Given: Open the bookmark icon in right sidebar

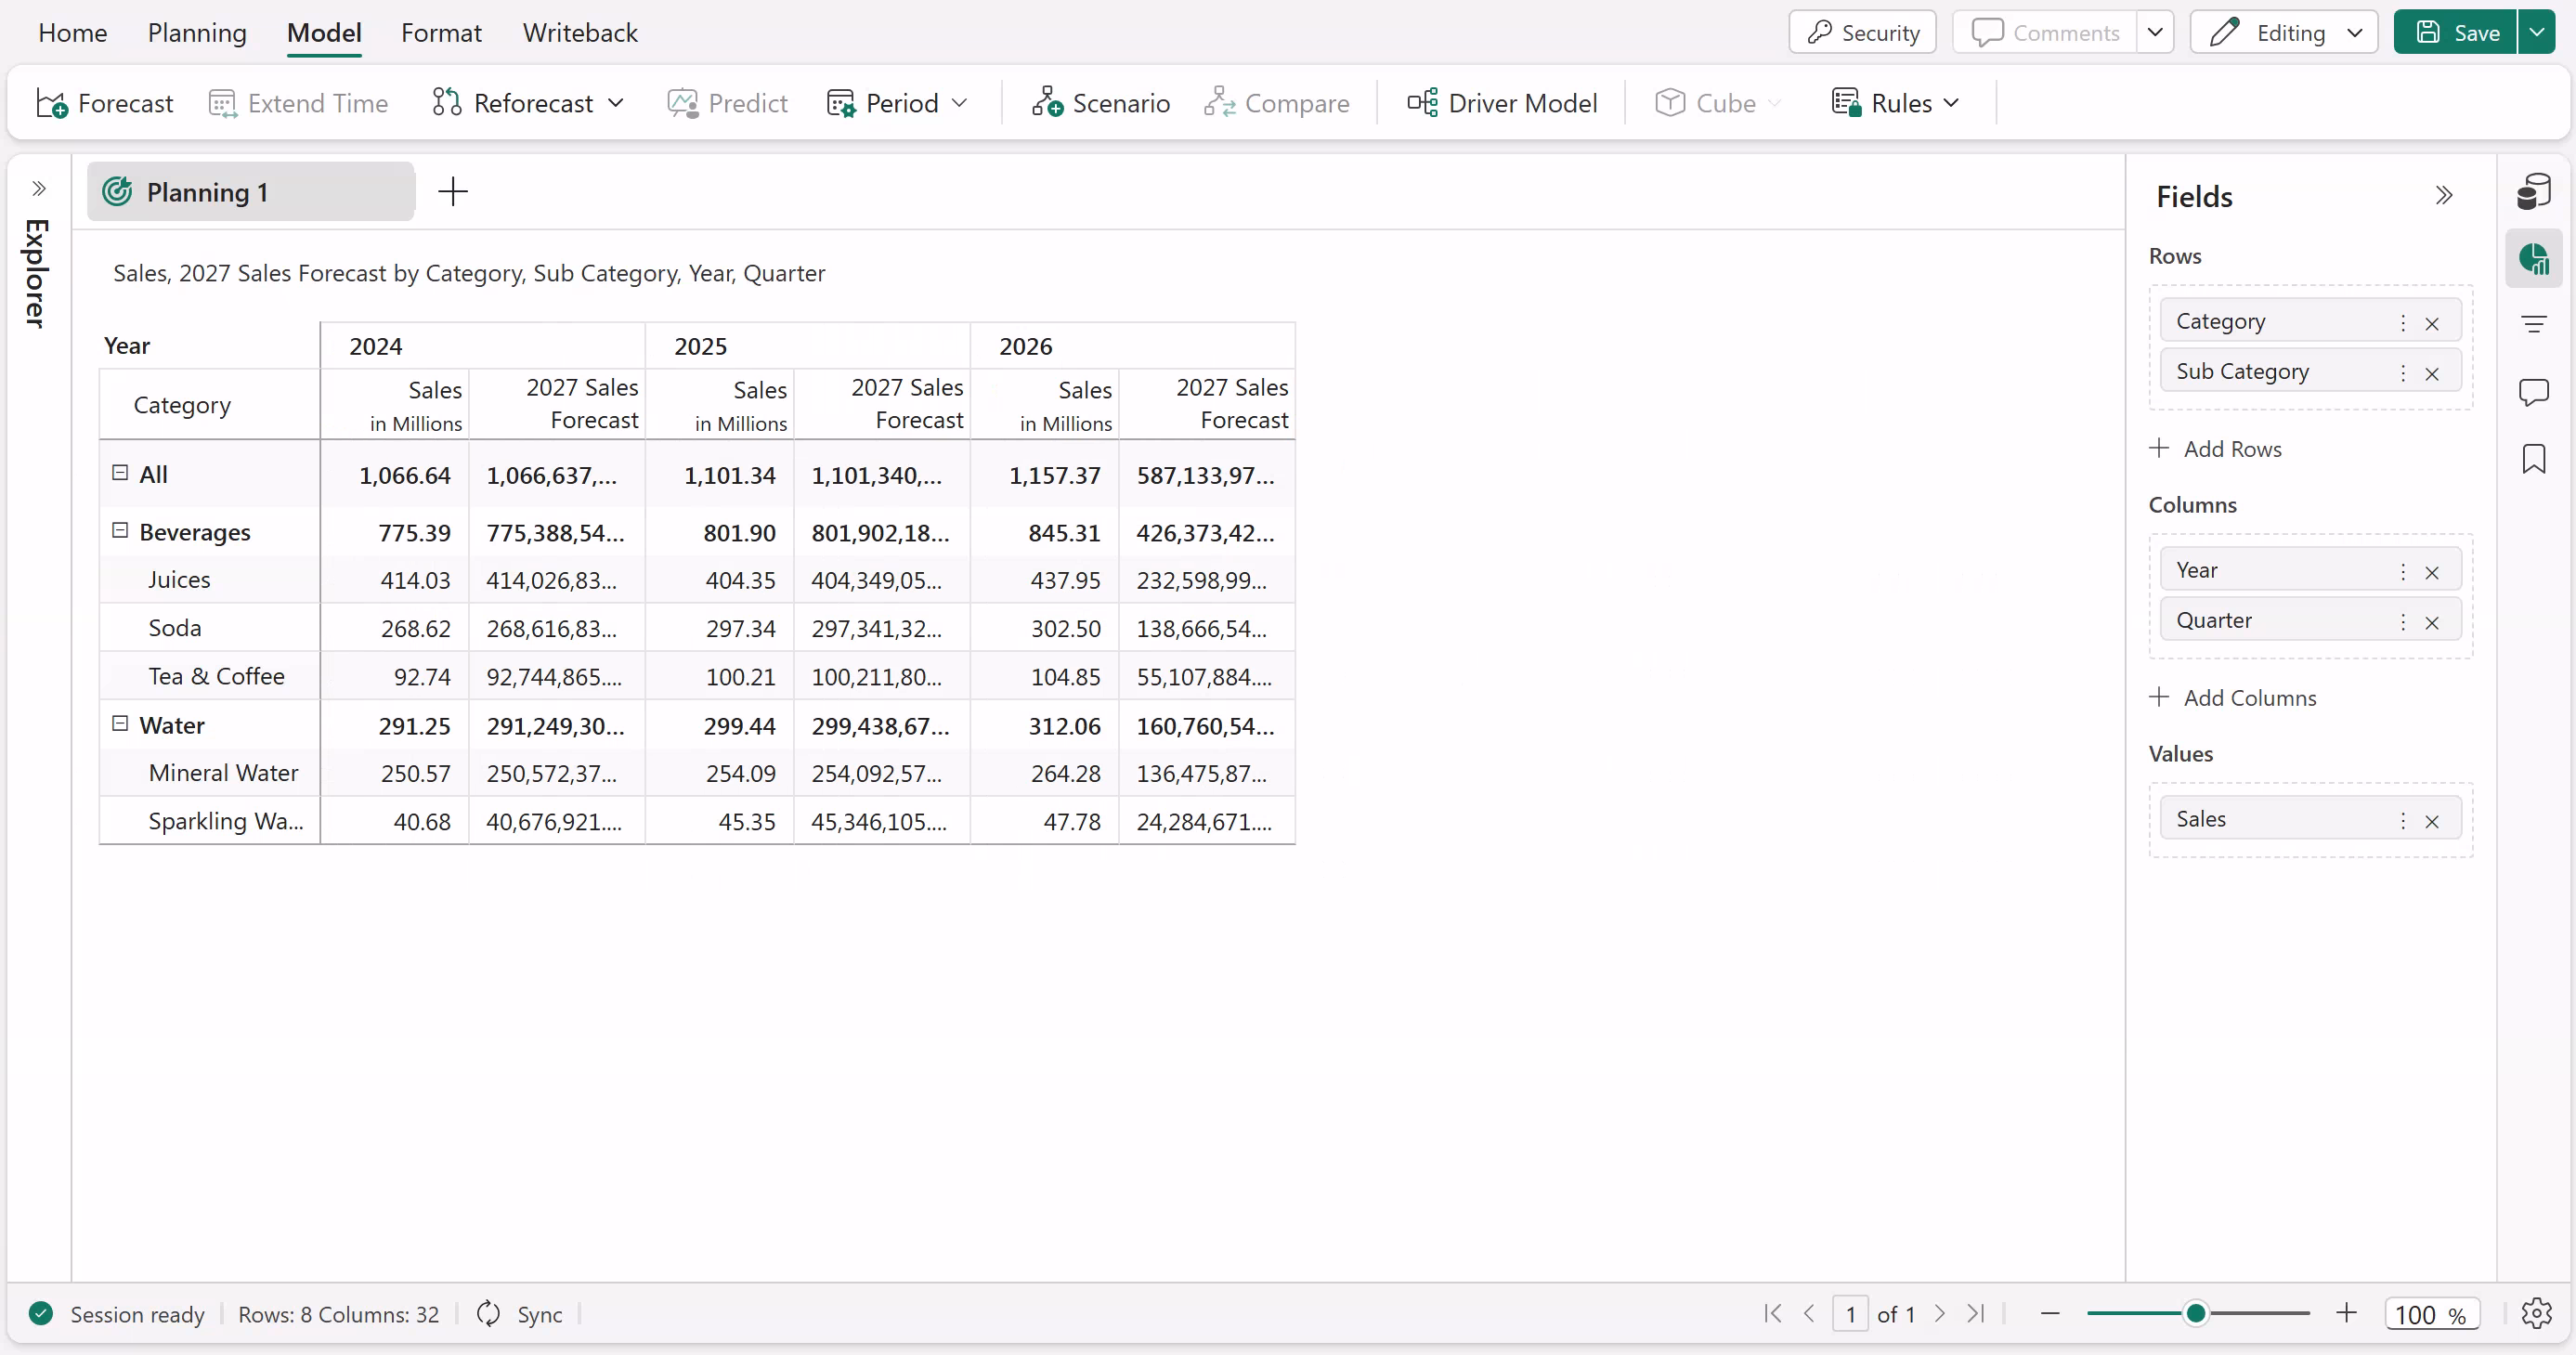Looking at the screenshot, I should point(2533,459).
